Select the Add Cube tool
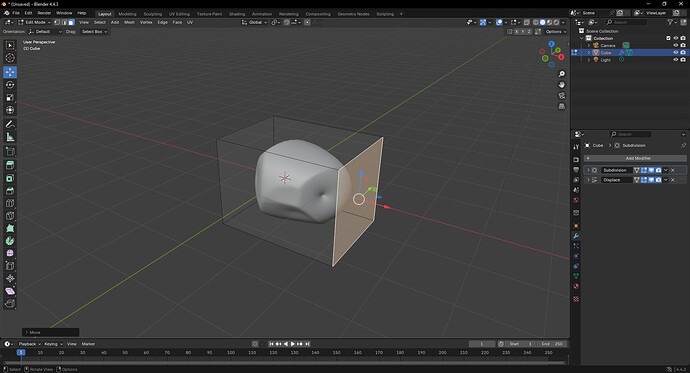Viewport: 690px width, 373px height. [10, 152]
